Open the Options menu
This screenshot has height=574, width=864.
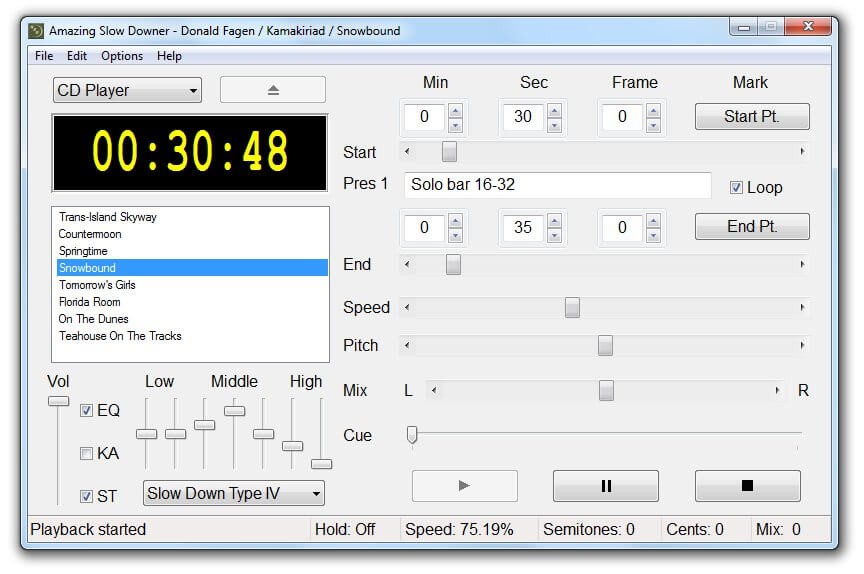[122, 56]
